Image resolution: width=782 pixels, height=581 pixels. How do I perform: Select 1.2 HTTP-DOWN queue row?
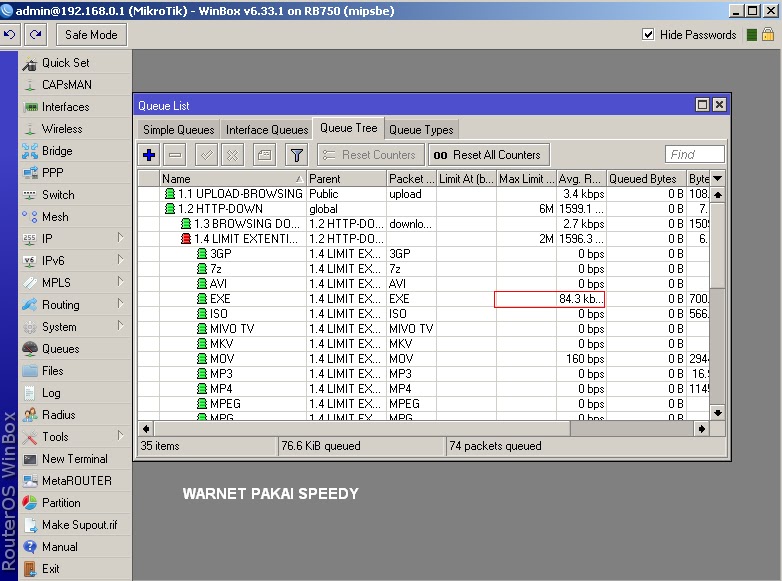(423, 208)
